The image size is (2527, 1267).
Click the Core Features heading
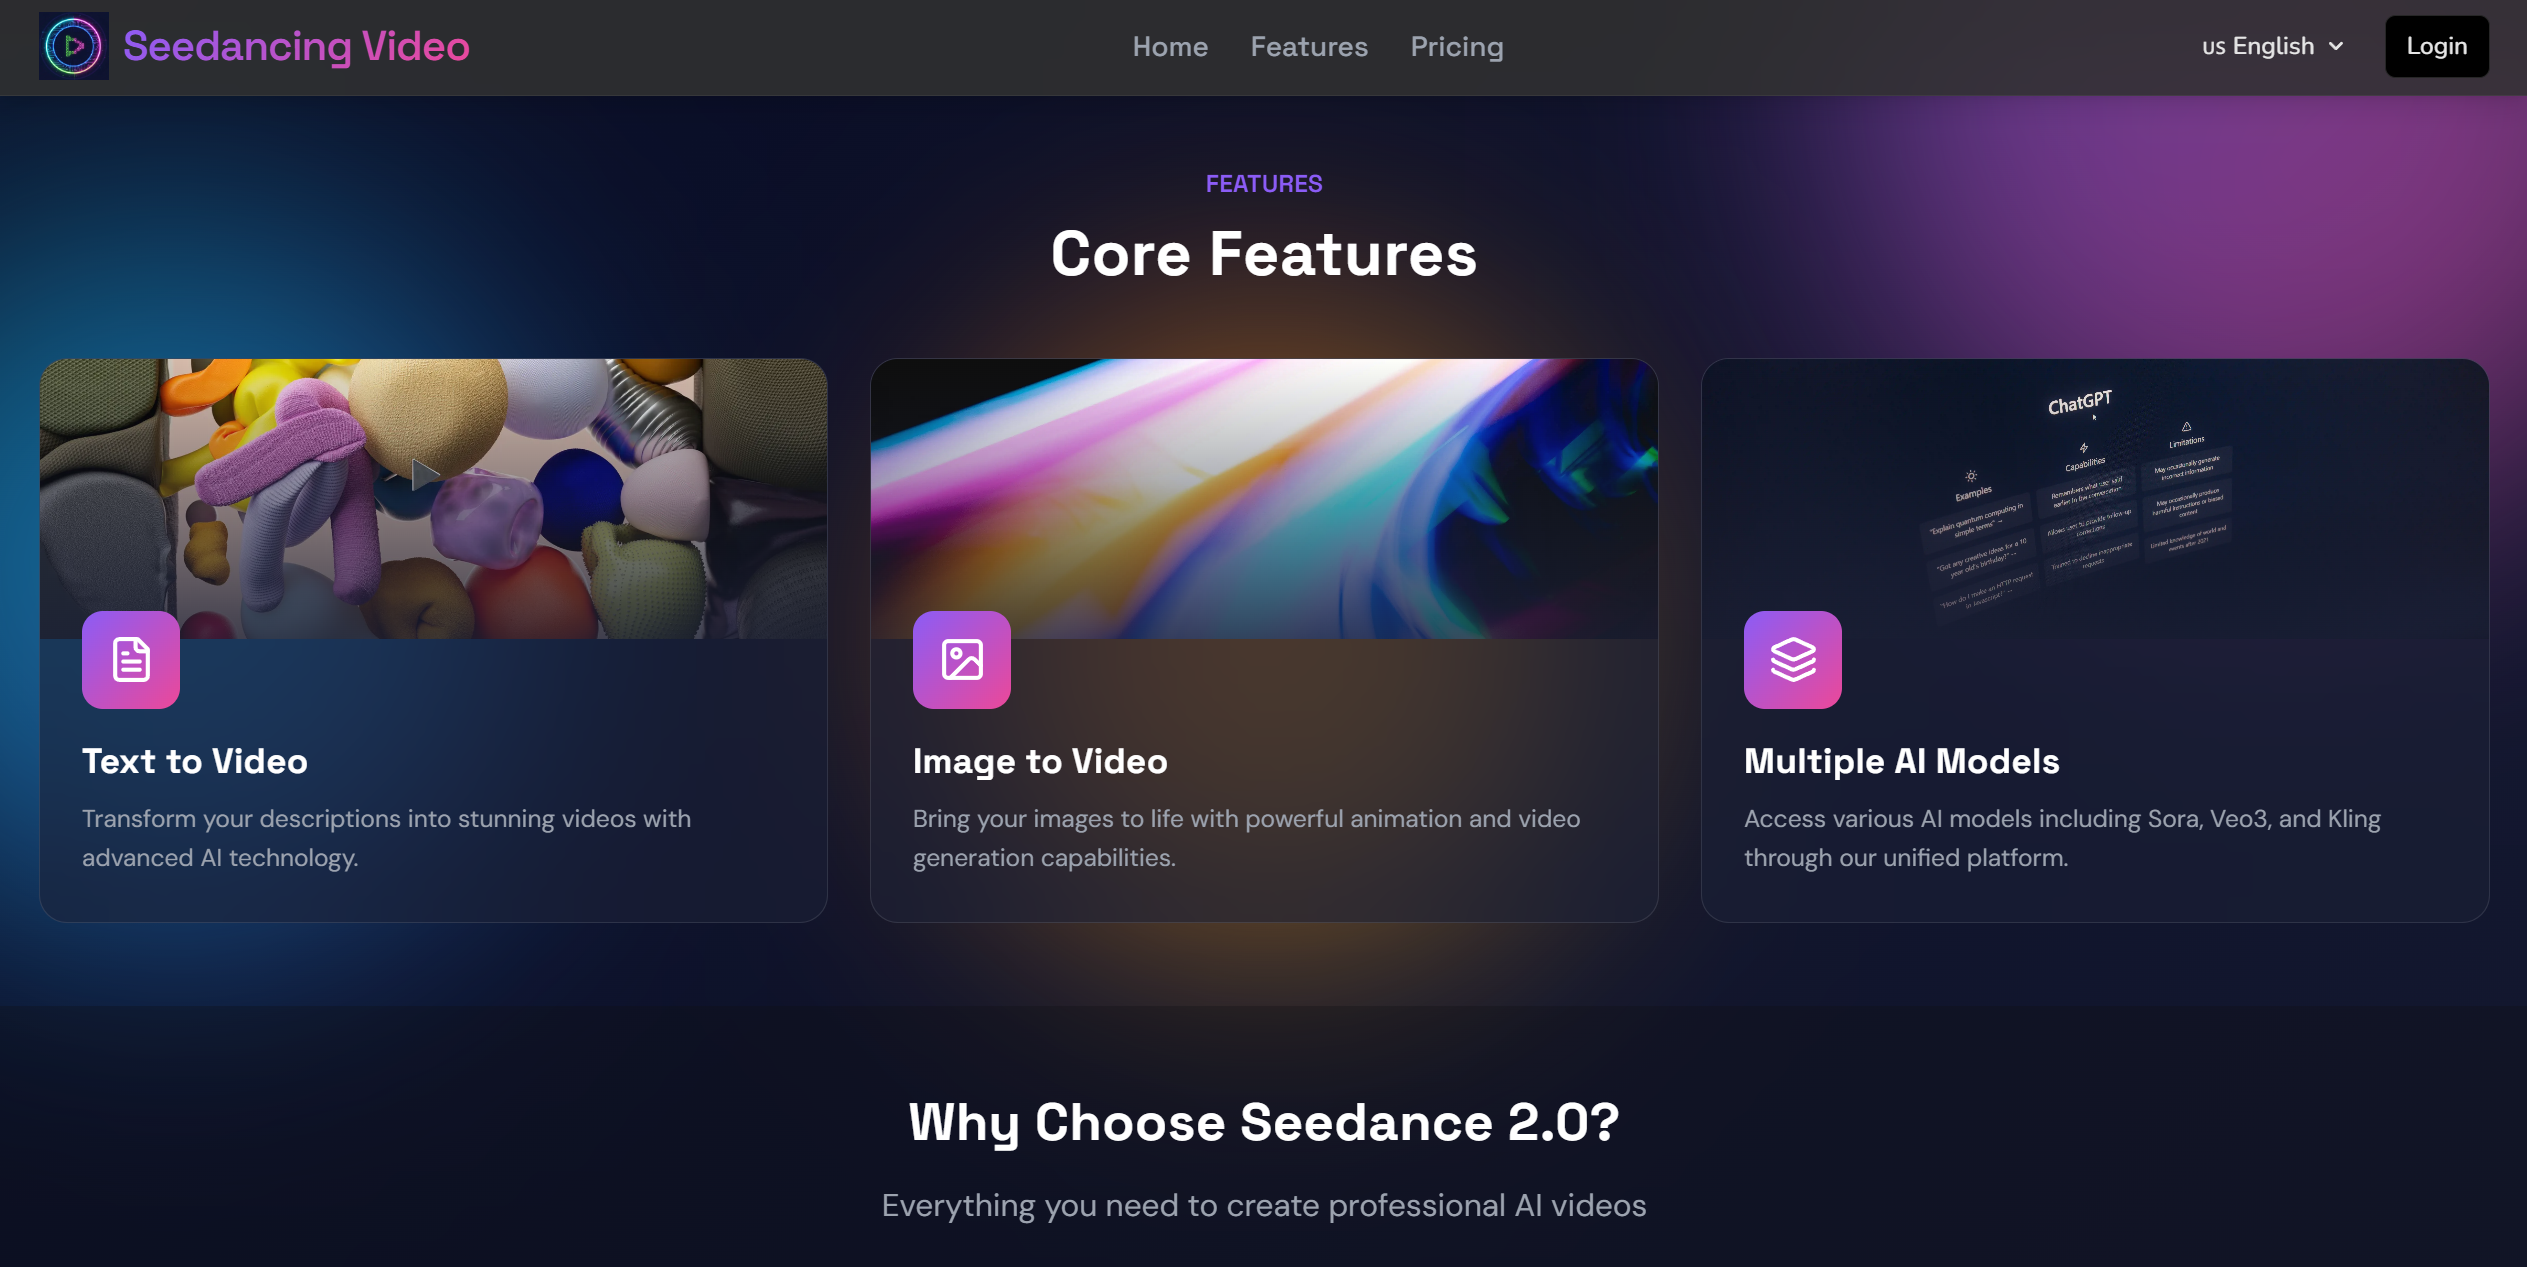pos(1263,255)
